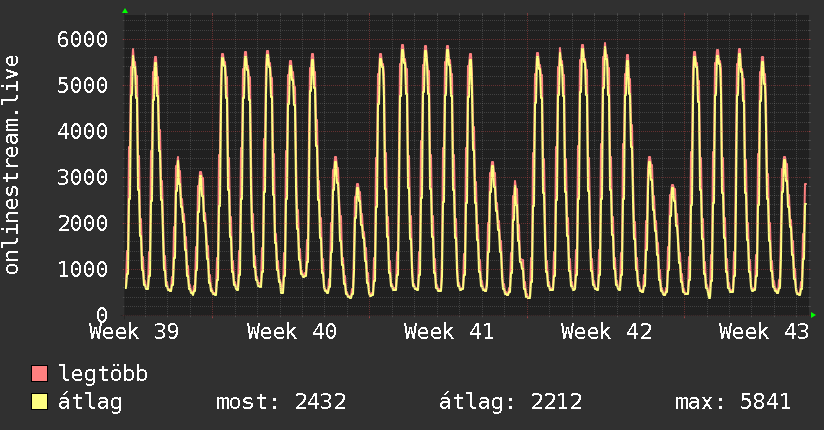Click the 5000 y-axis value
The width and height of the screenshot is (824, 430).
tap(83, 85)
